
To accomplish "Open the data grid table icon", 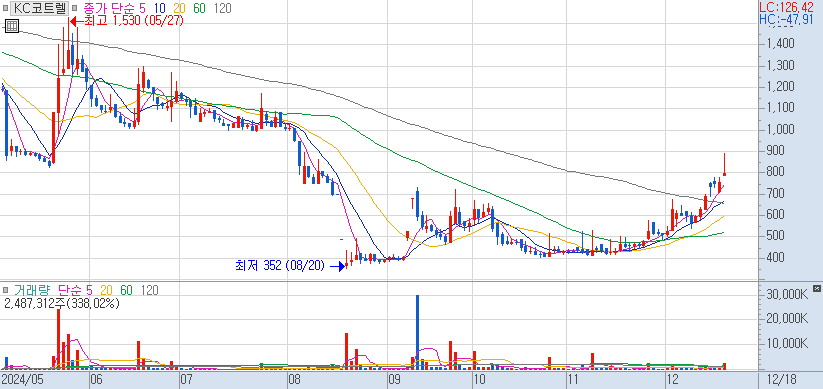I will 11,26.
